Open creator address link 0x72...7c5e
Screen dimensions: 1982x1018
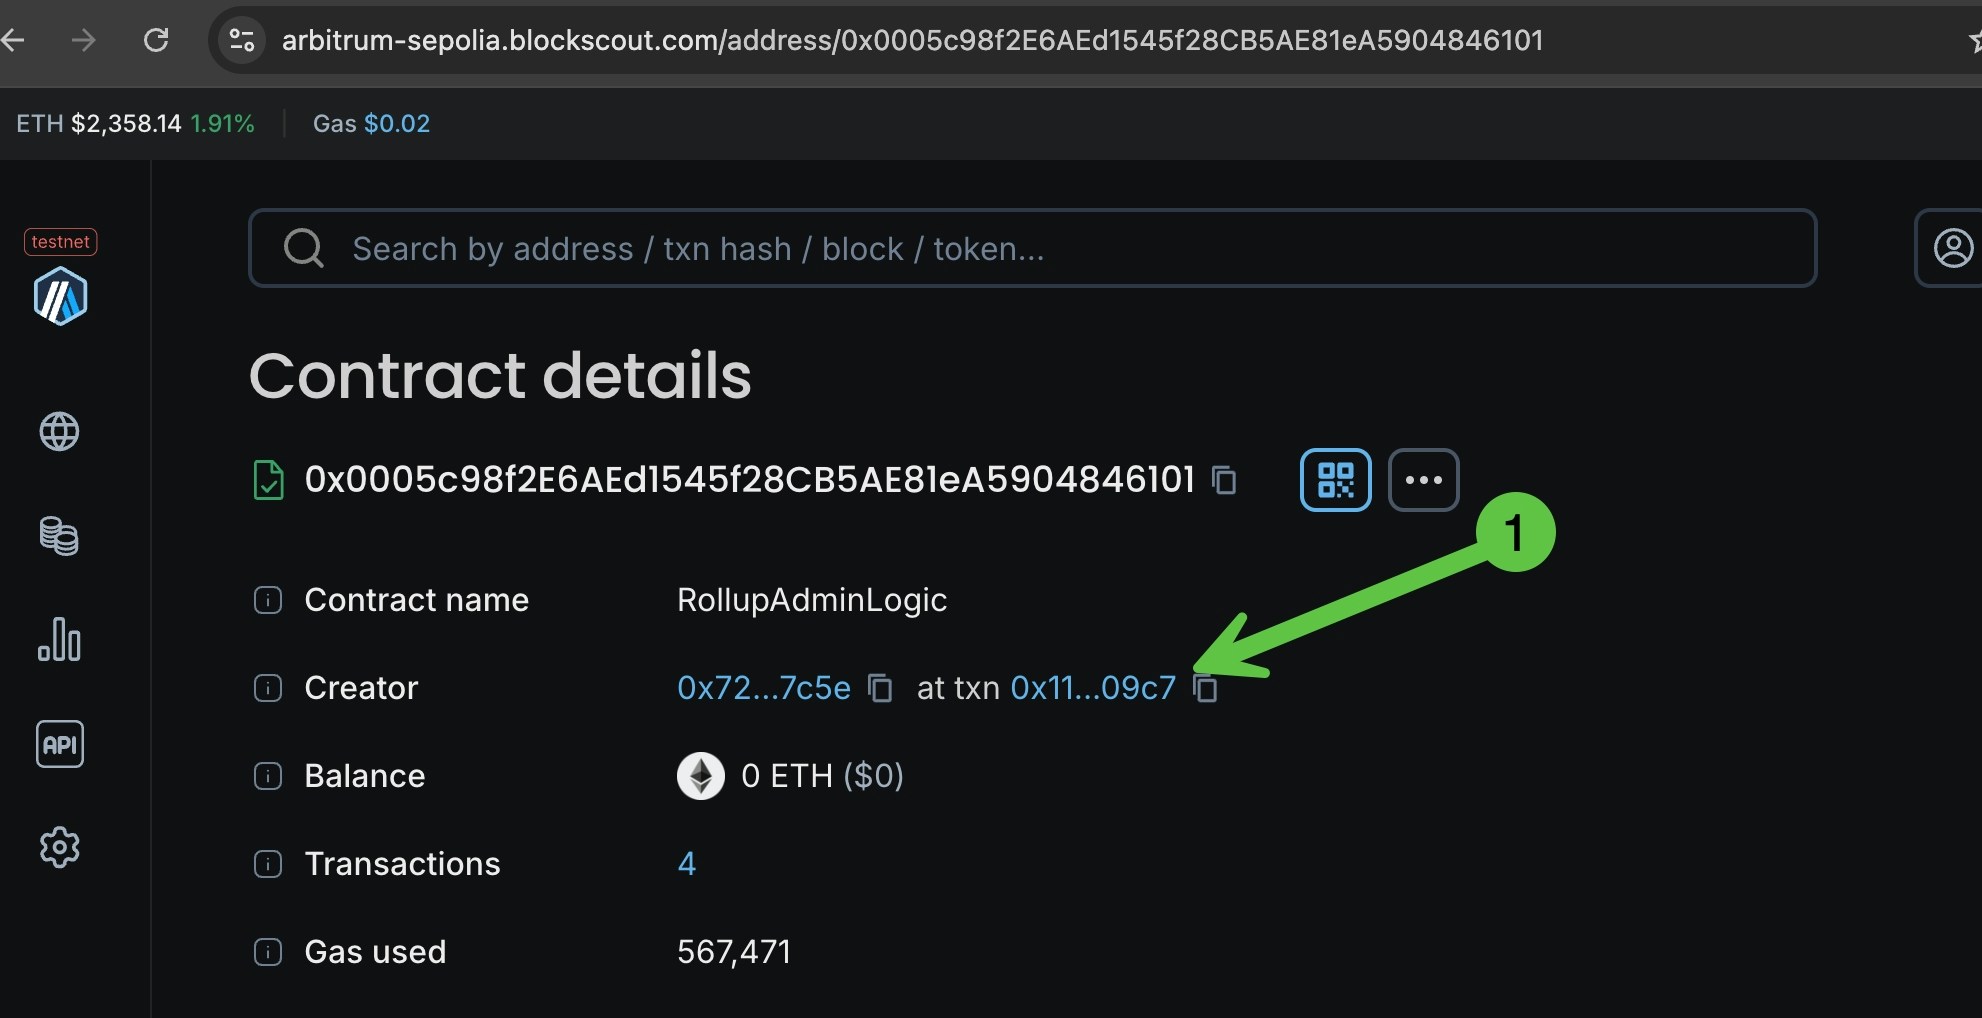tap(764, 688)
